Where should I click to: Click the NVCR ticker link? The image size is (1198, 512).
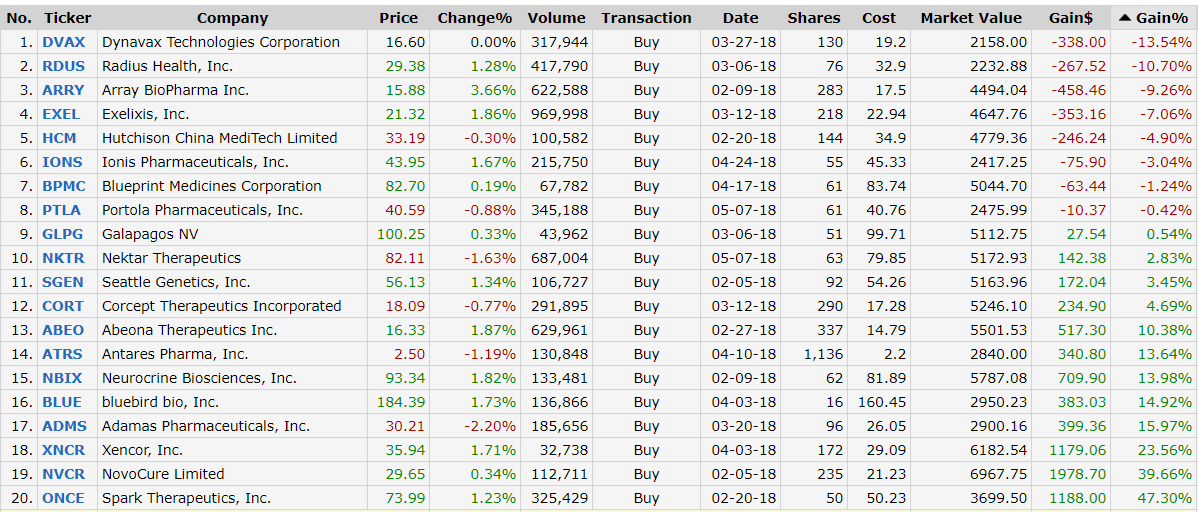pos(63,474)
